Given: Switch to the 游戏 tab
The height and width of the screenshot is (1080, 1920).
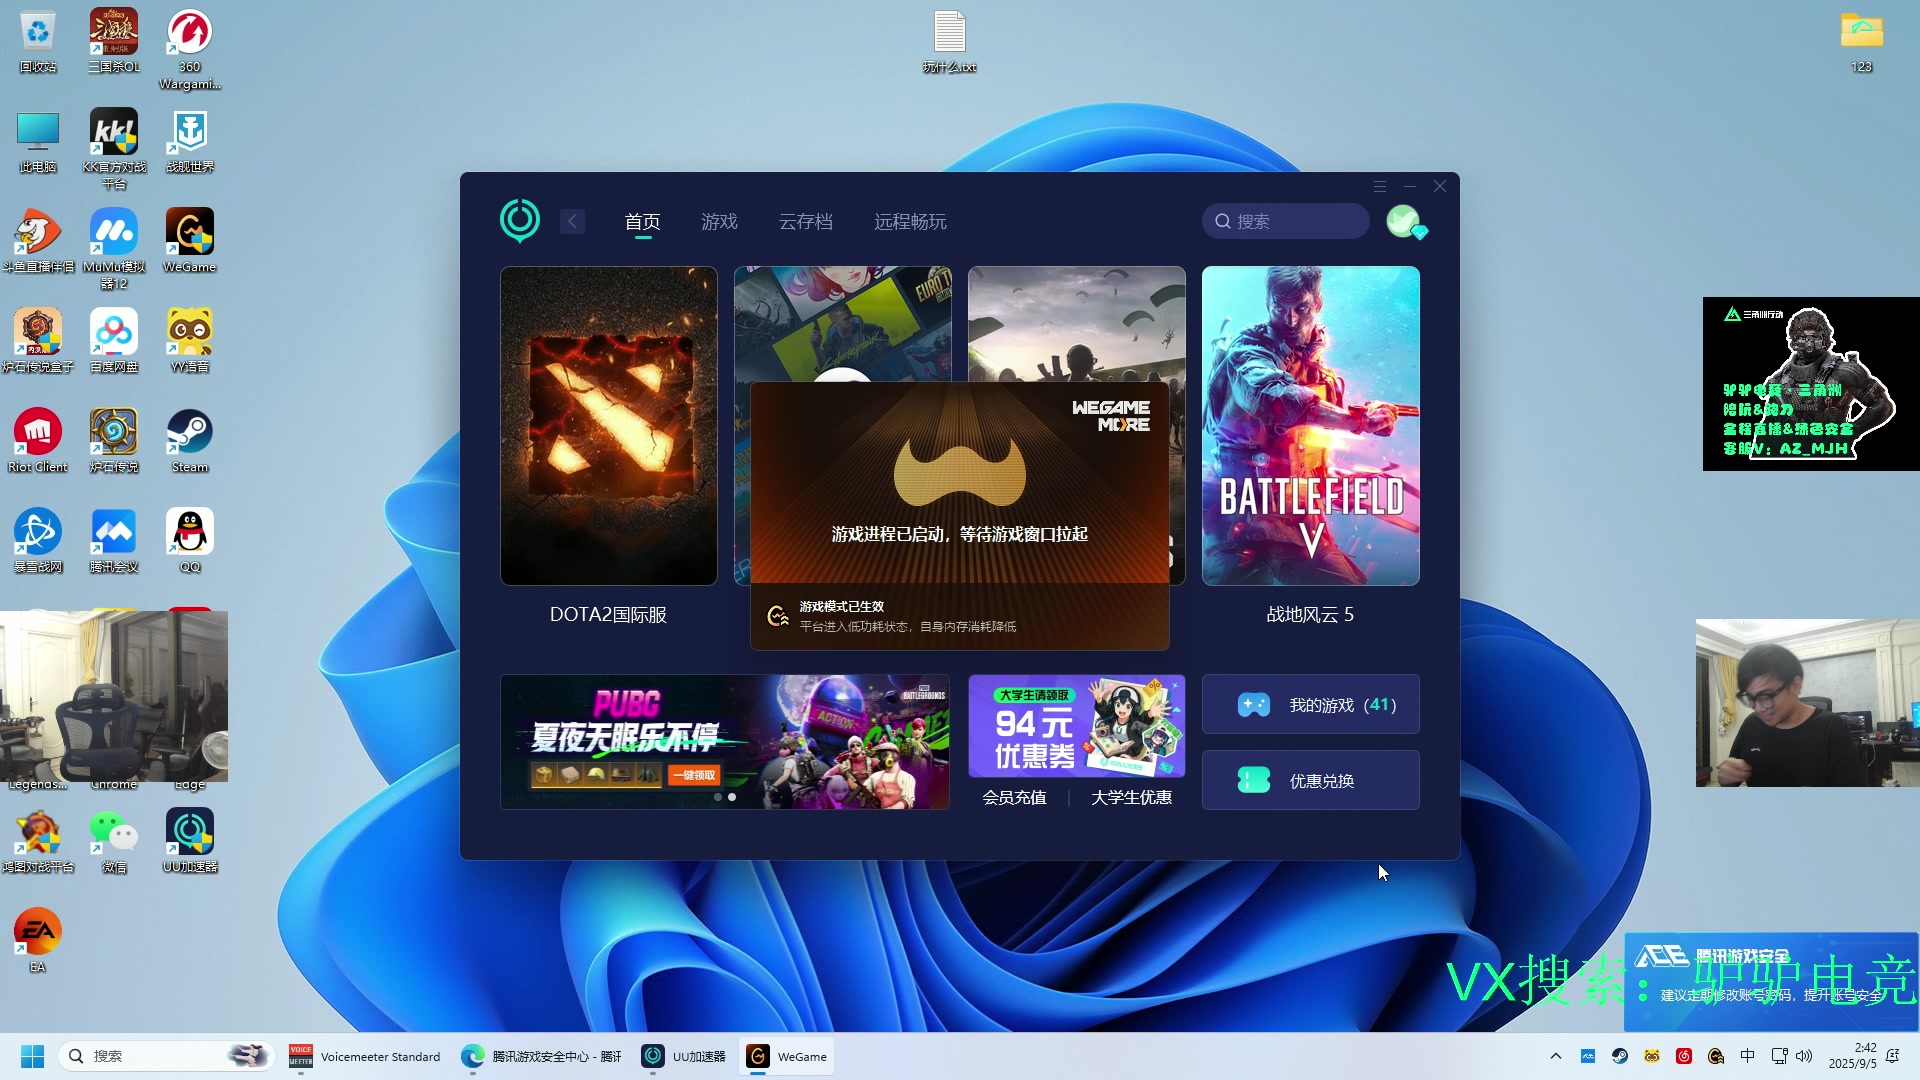Looking at the screenshot, I should pos(719,221).
